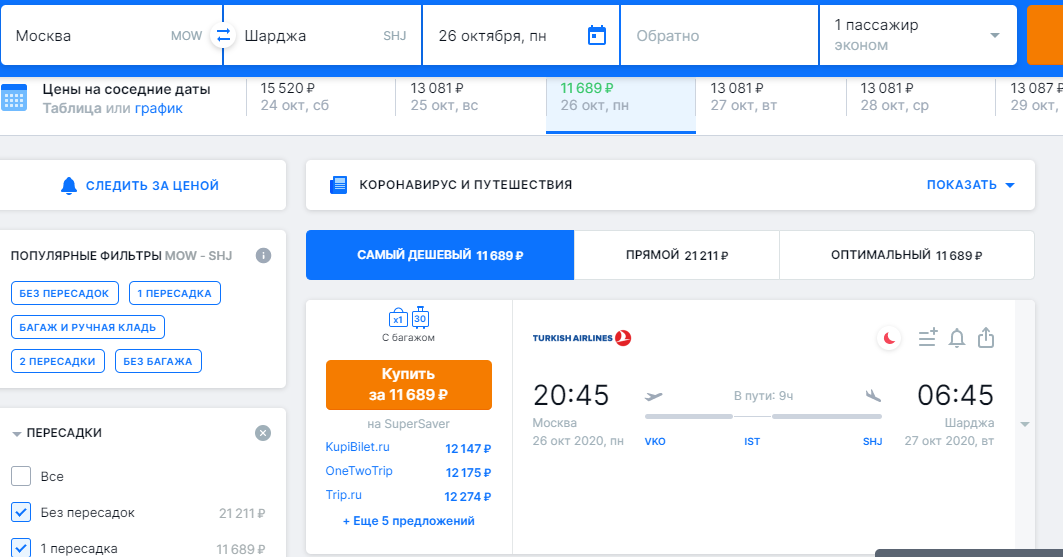The height and width of the screenshot is (557, 1063).
Task: Click the destination field 'Шарджа'
Action: 323,35
